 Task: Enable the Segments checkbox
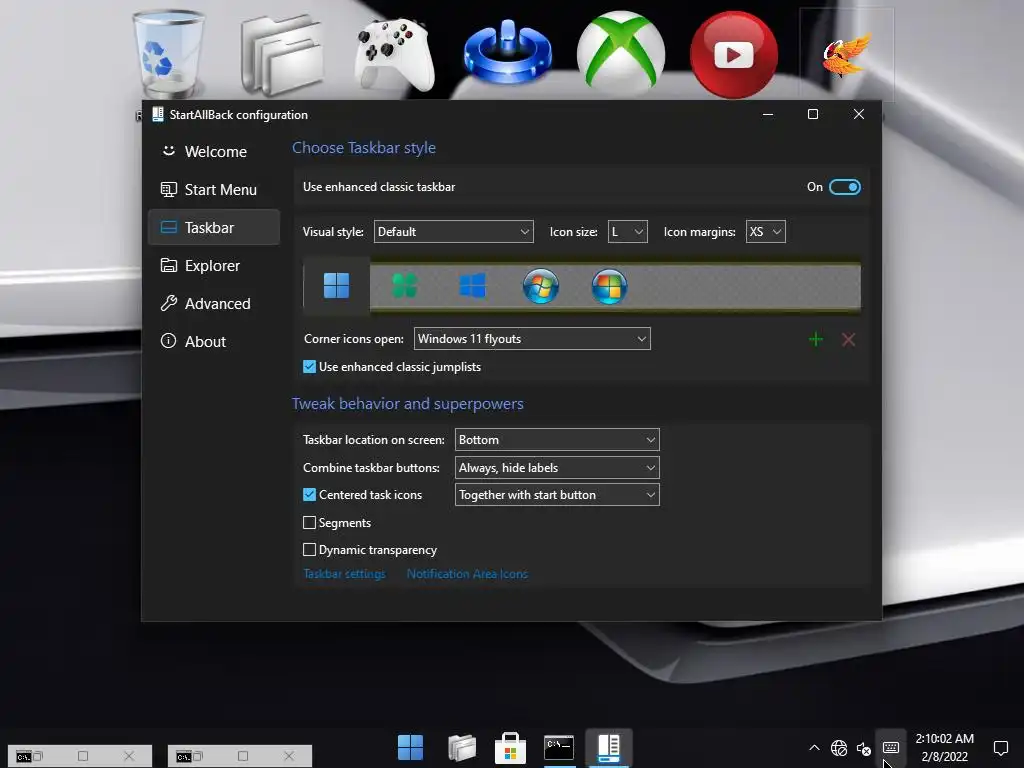(x=310, y=522)
